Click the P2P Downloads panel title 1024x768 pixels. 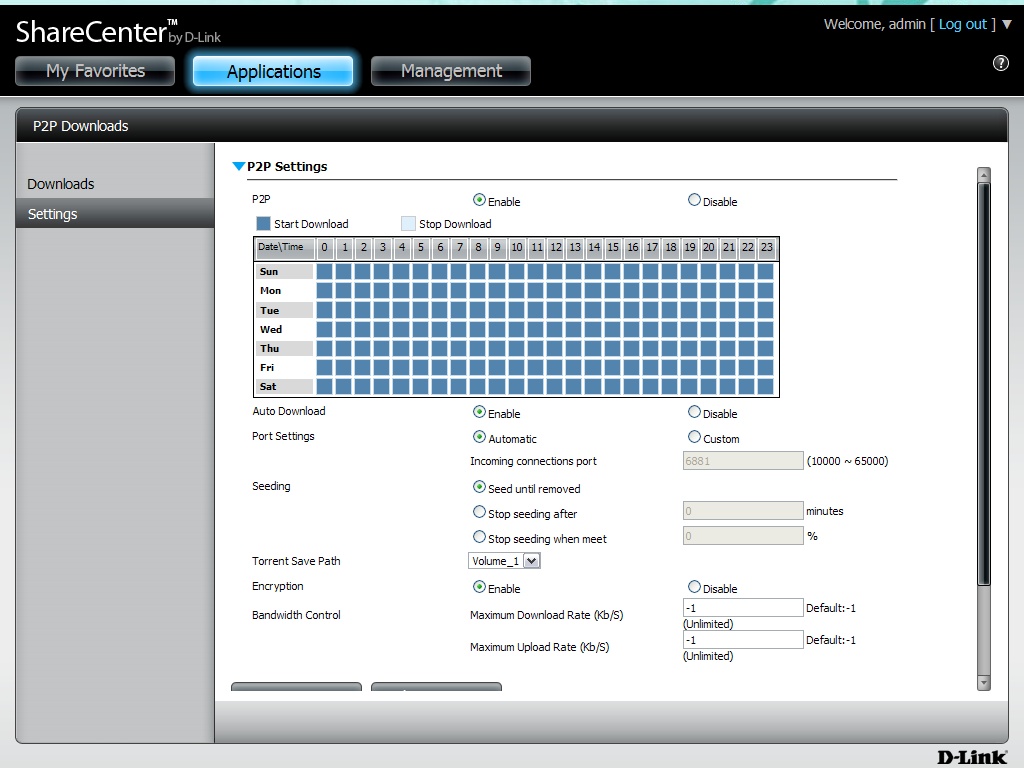[x=80, y=126]
